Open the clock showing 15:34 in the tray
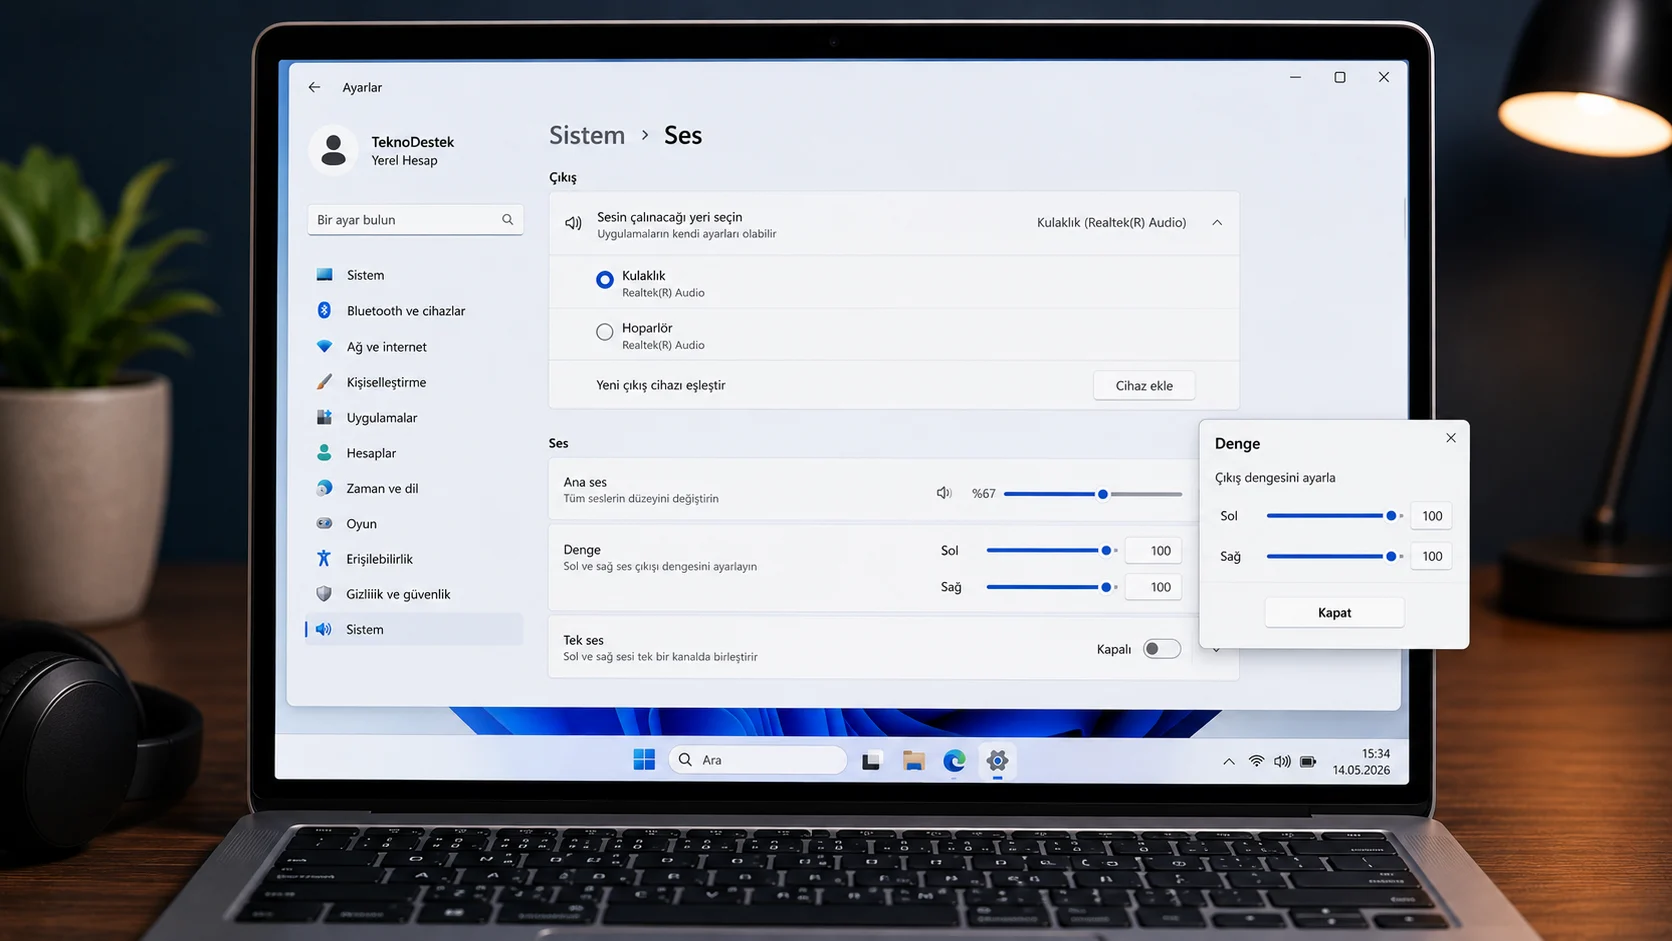Image resolution: width=1672 pixels, height=941 pixels. (x=1375, y=754)
